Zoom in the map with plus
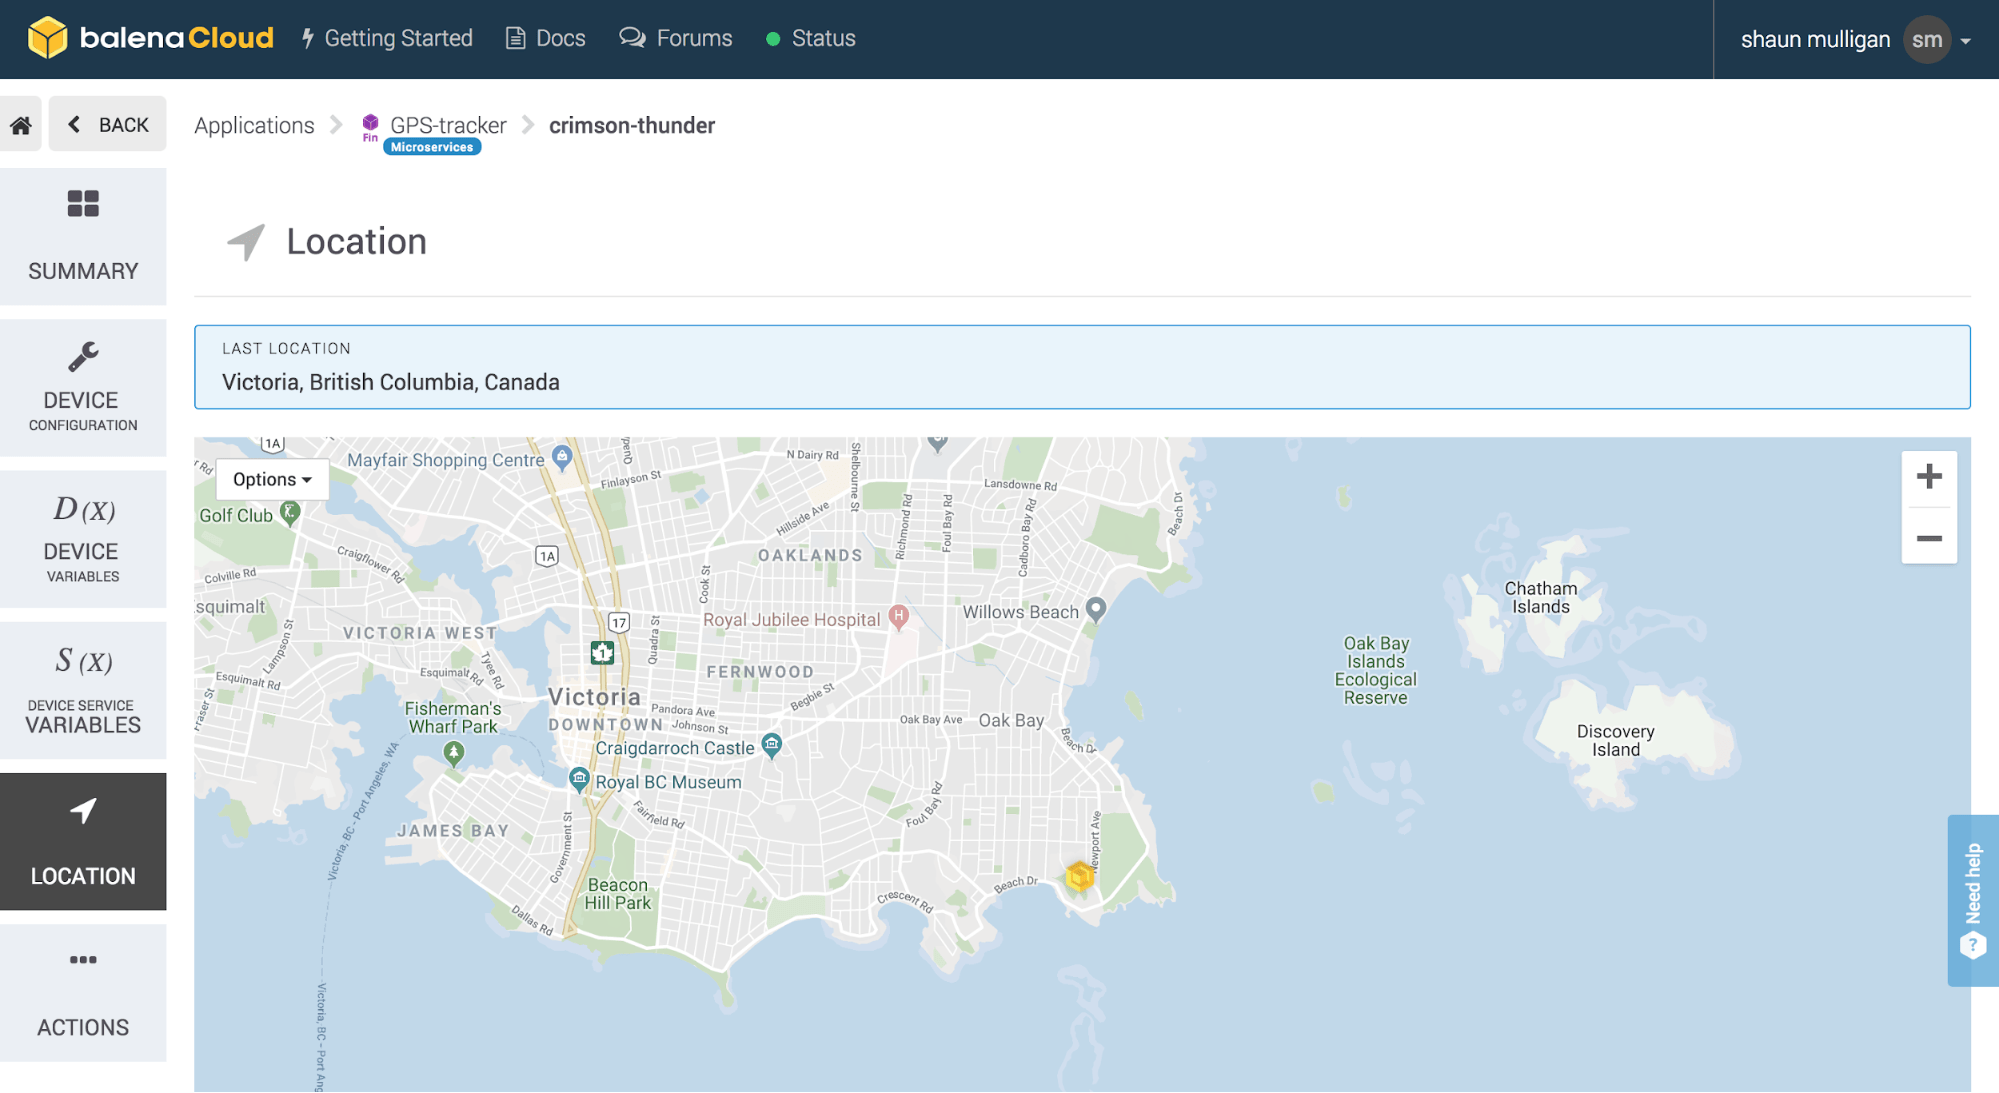 (1929, 476)
